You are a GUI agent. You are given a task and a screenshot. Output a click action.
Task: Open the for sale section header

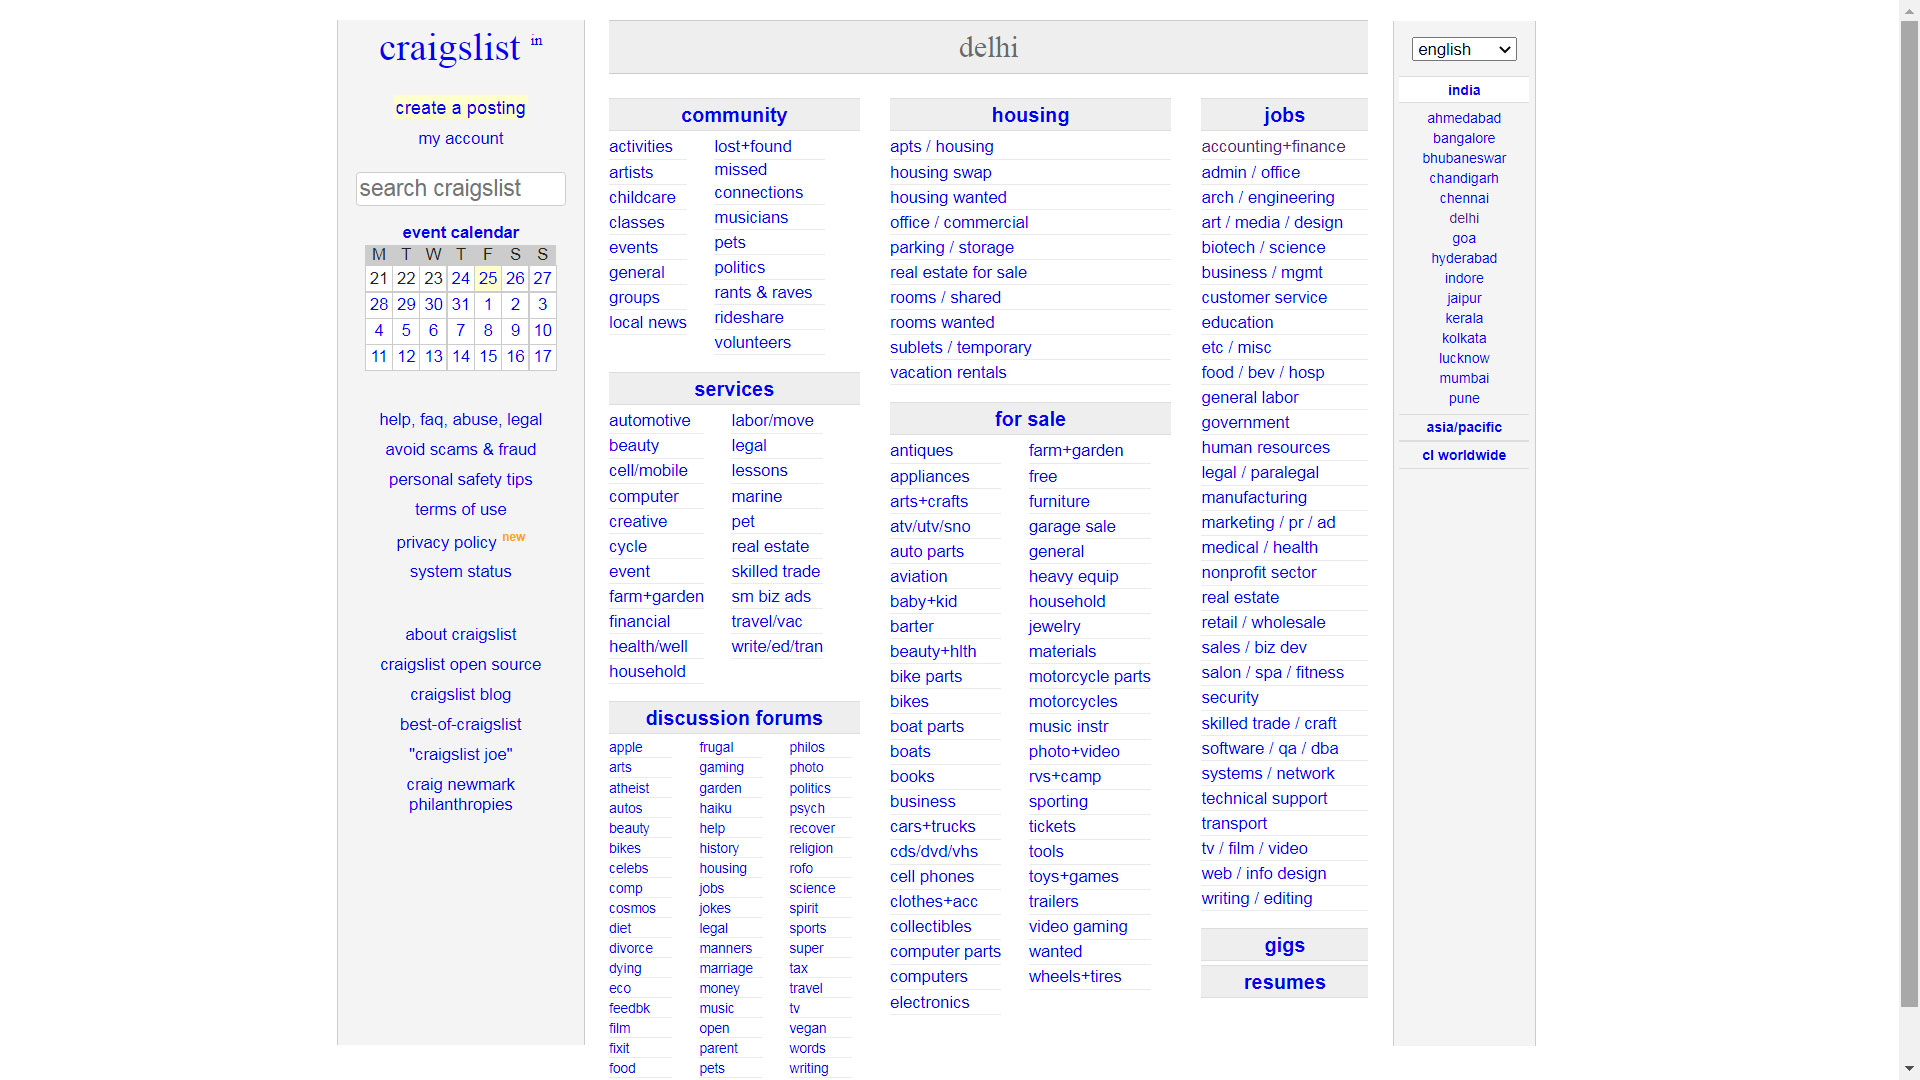pos(1030,419)
